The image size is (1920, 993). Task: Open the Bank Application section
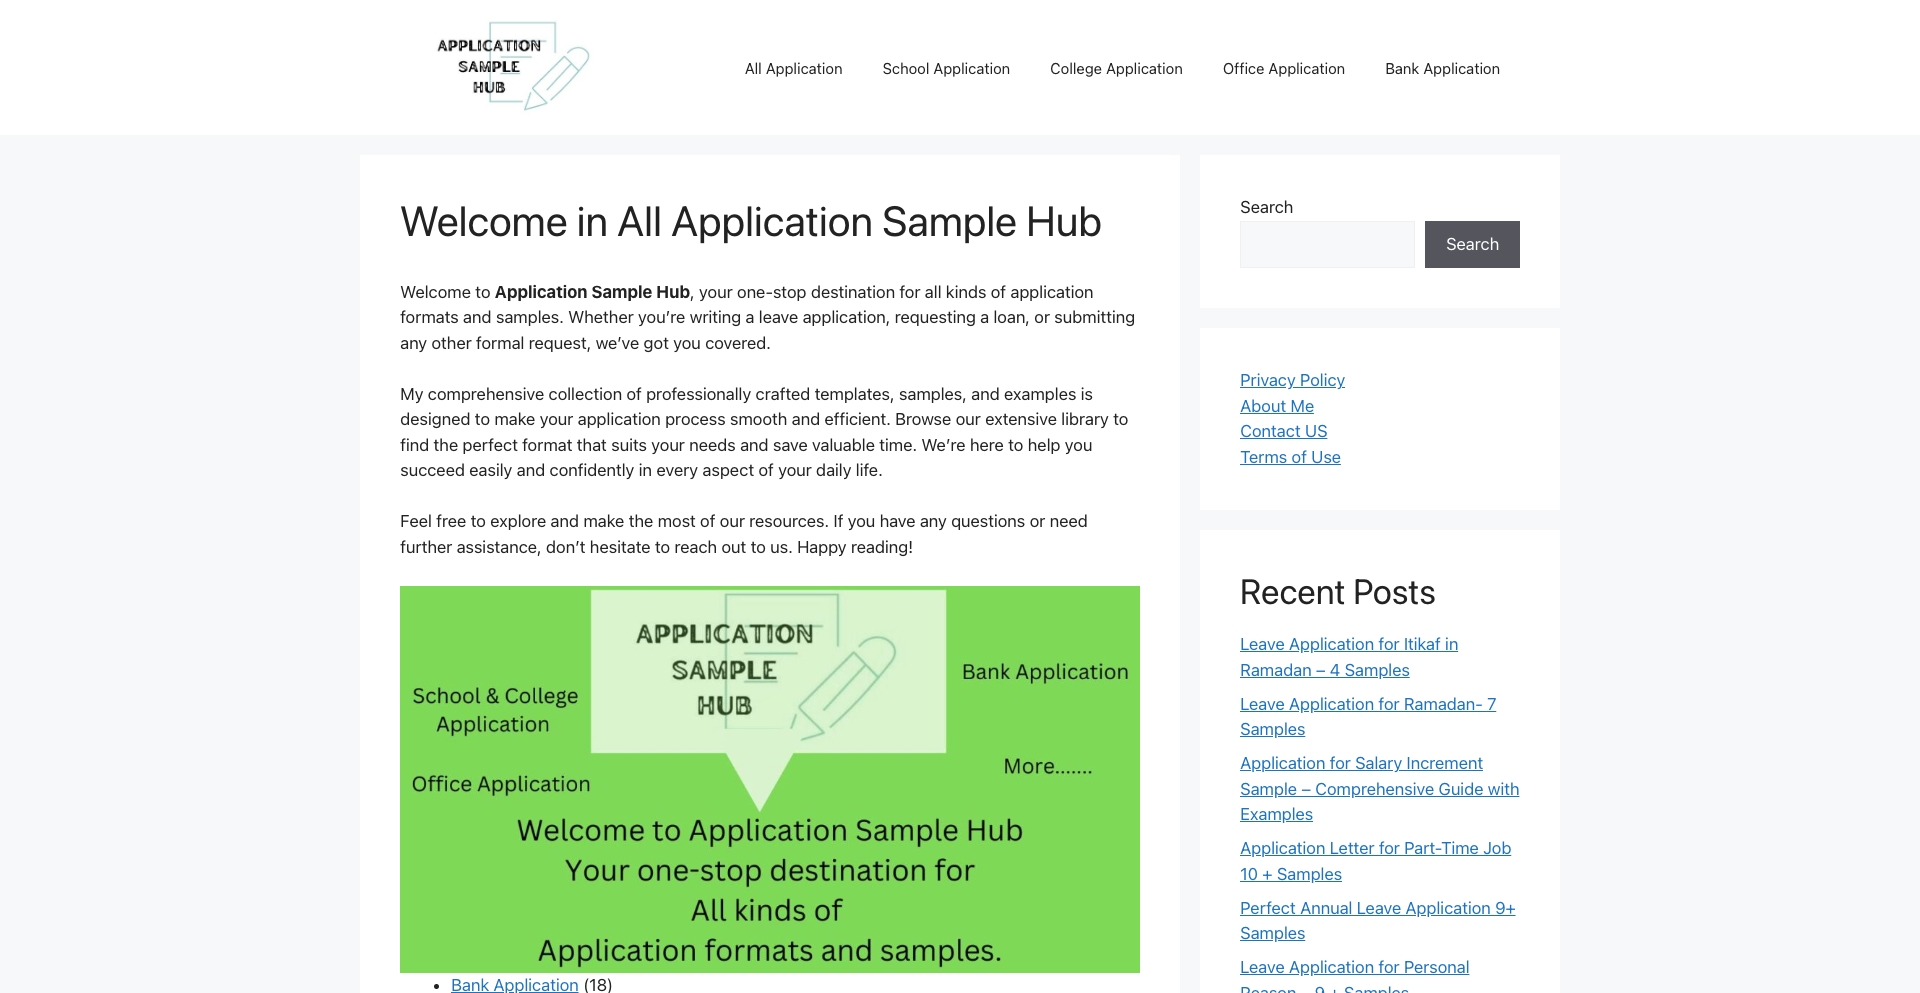pos(1441,68)
